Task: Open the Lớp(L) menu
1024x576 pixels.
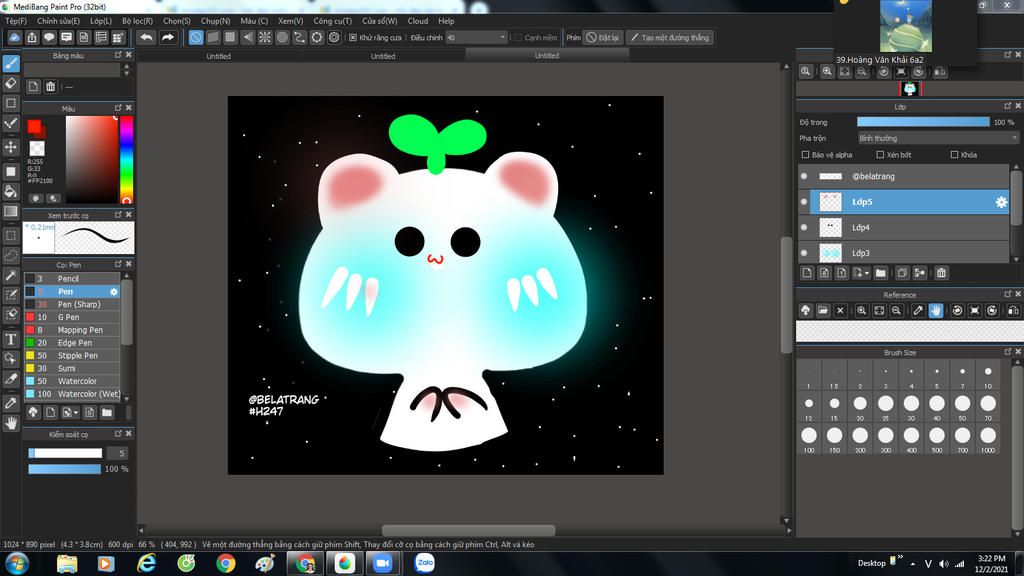Action: tap(101, 21)
